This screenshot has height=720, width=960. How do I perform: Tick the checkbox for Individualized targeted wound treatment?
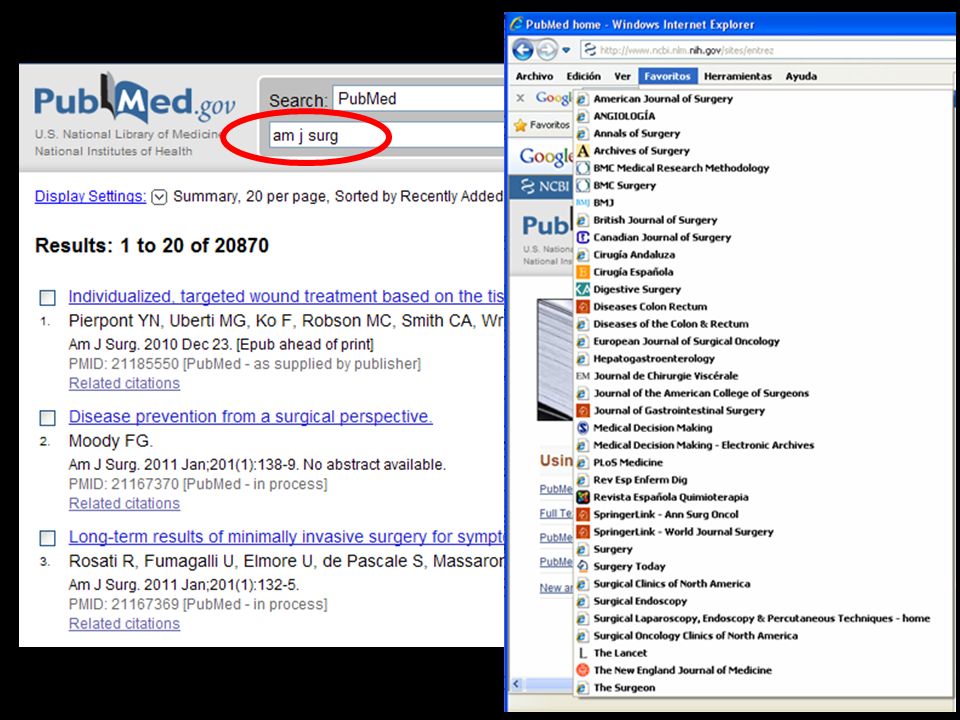click(47, 298)
